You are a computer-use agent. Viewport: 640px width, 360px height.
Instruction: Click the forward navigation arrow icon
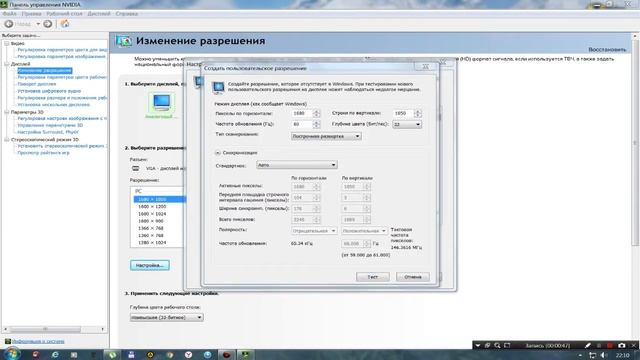[48, 24]
